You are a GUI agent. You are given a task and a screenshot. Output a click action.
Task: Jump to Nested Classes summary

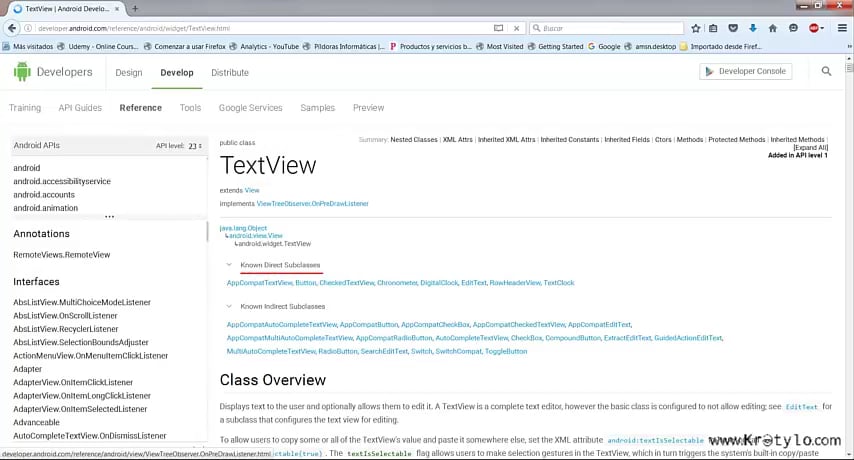click(414, 140)
